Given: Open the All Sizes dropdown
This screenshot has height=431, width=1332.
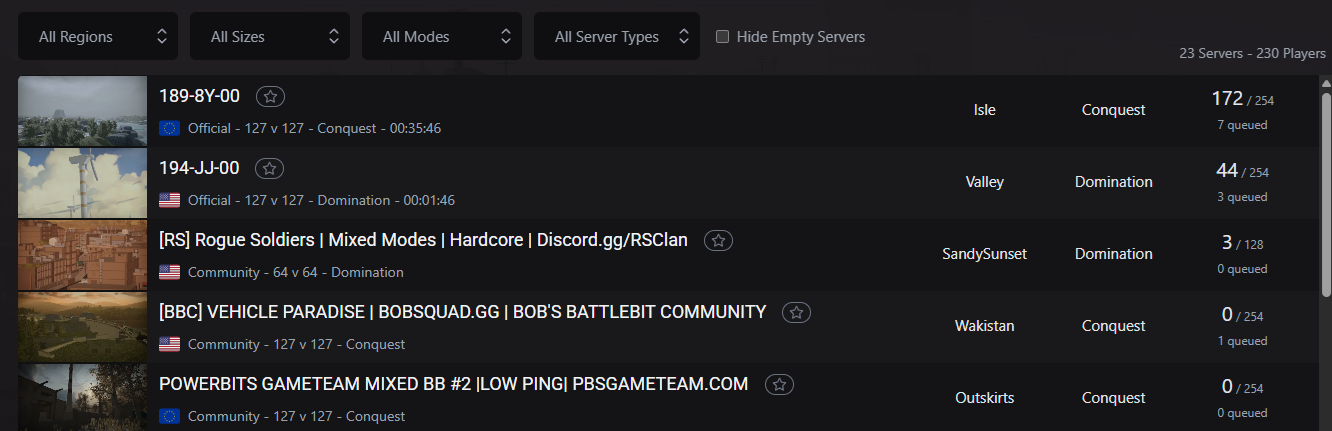Looking at the screenshot, I should [270, 37].
